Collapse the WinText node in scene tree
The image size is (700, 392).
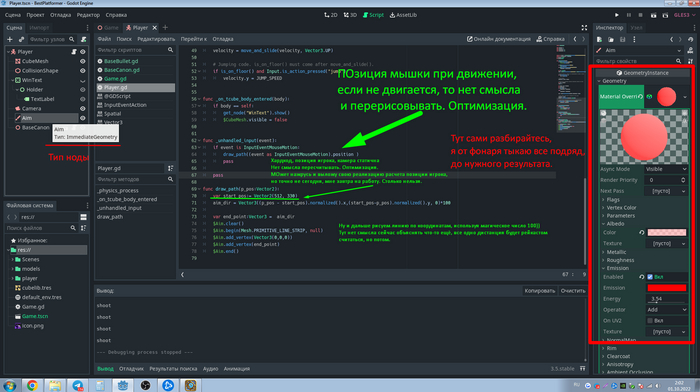12,80
